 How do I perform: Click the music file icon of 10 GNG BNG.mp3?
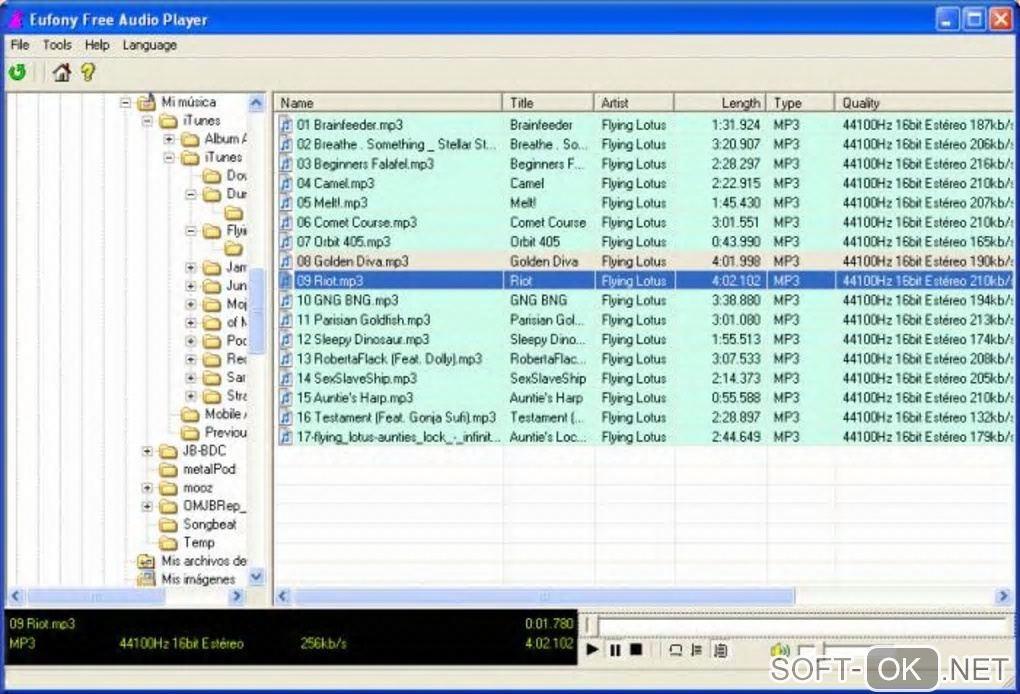tap(286, 300)
